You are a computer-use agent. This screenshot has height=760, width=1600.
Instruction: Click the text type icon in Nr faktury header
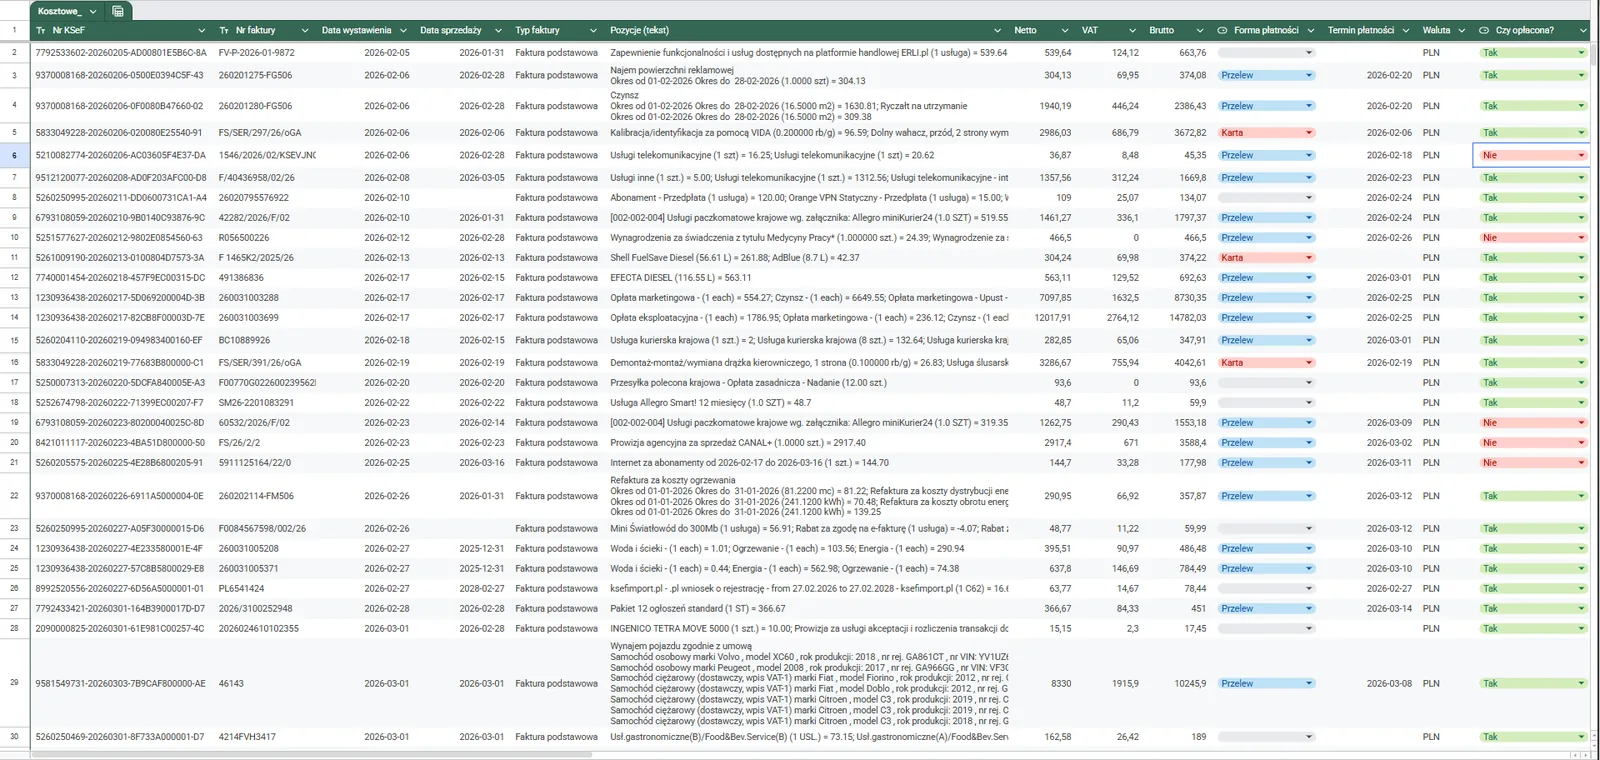224,30
